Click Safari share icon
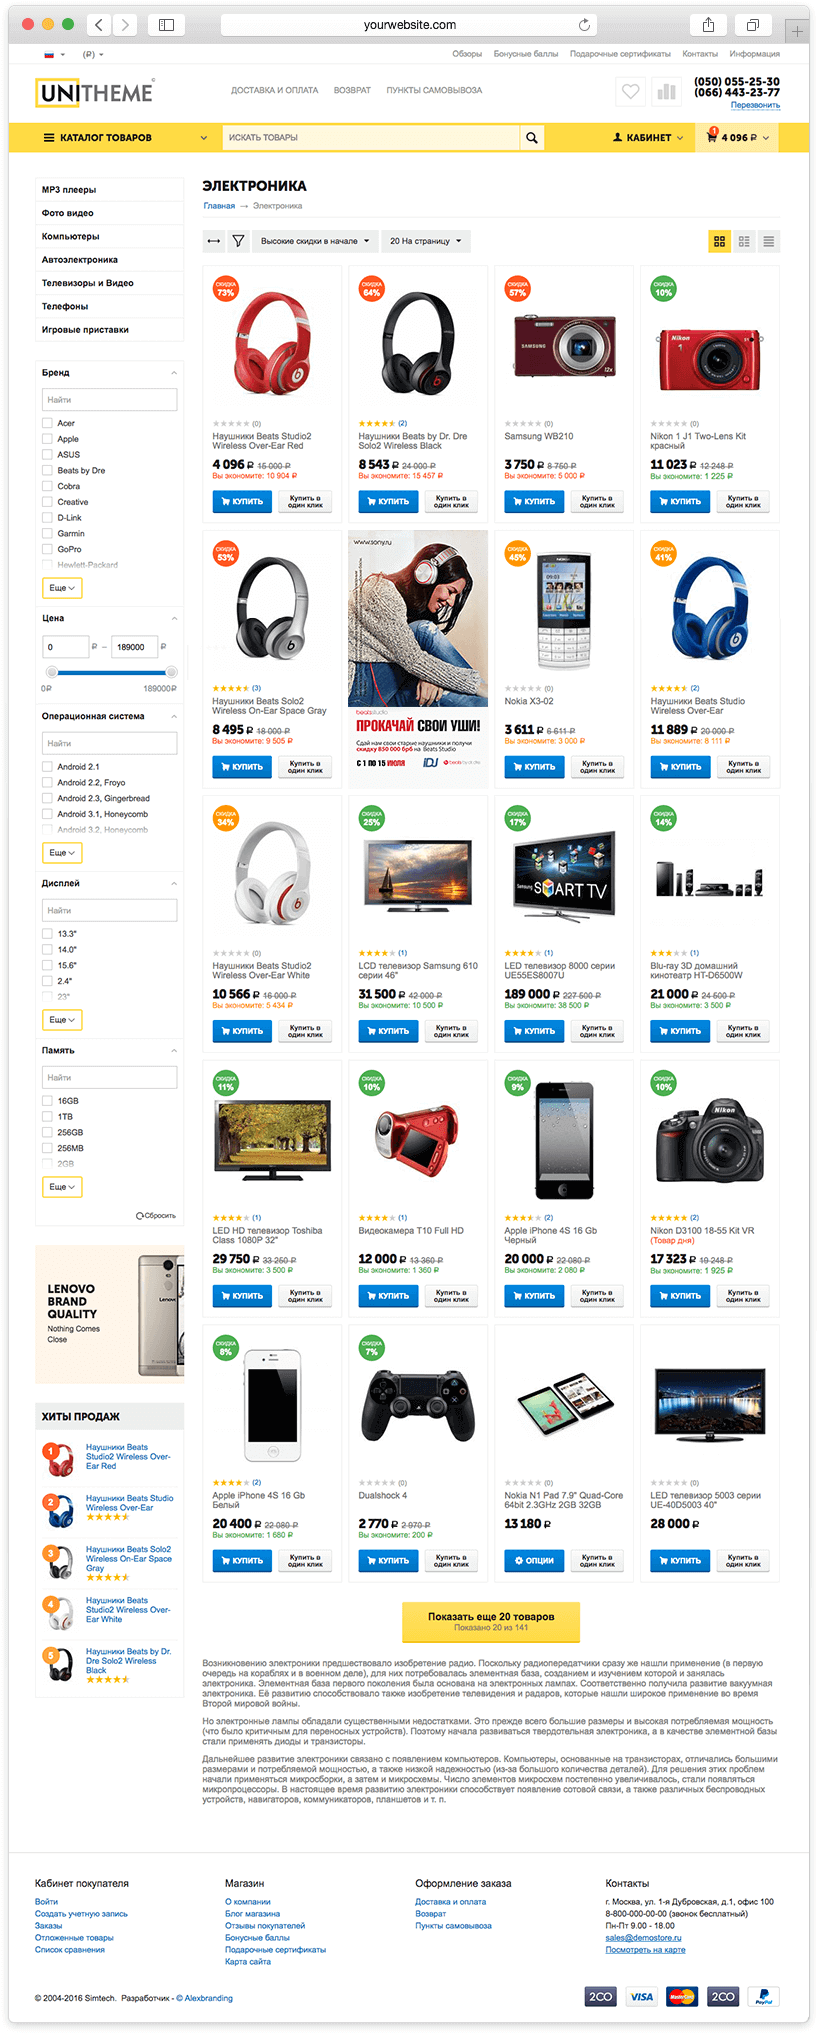 (708, 25)
